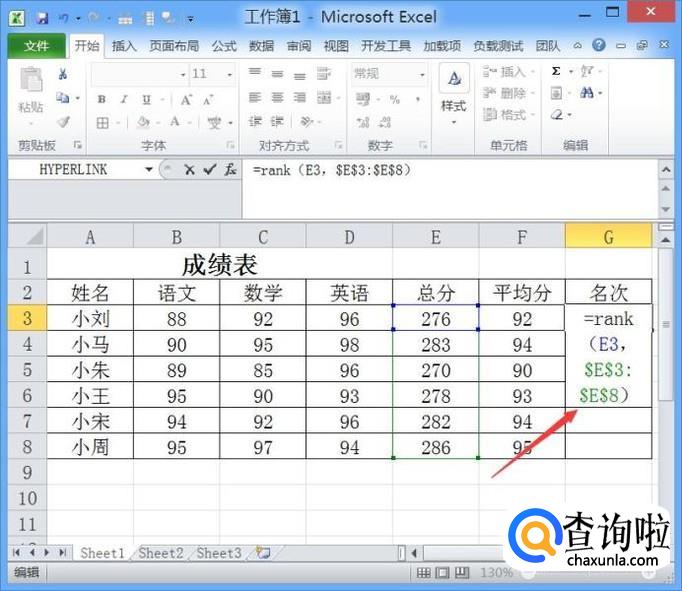The width and height of the screenshot is (682, 591).
Task: Switch to the 公式 Formulas tab
Action: pyautogui.click(x=224, y=46)
